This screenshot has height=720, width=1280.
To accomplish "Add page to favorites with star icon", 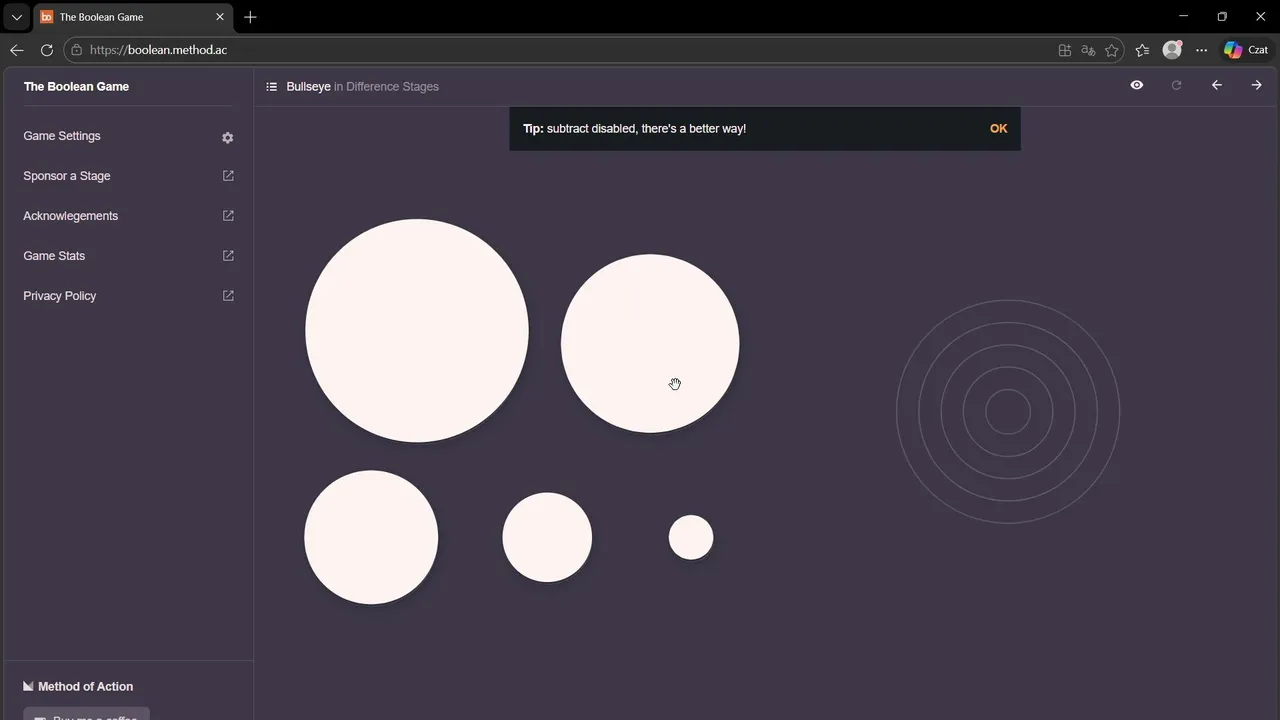I will (1112, 50).
